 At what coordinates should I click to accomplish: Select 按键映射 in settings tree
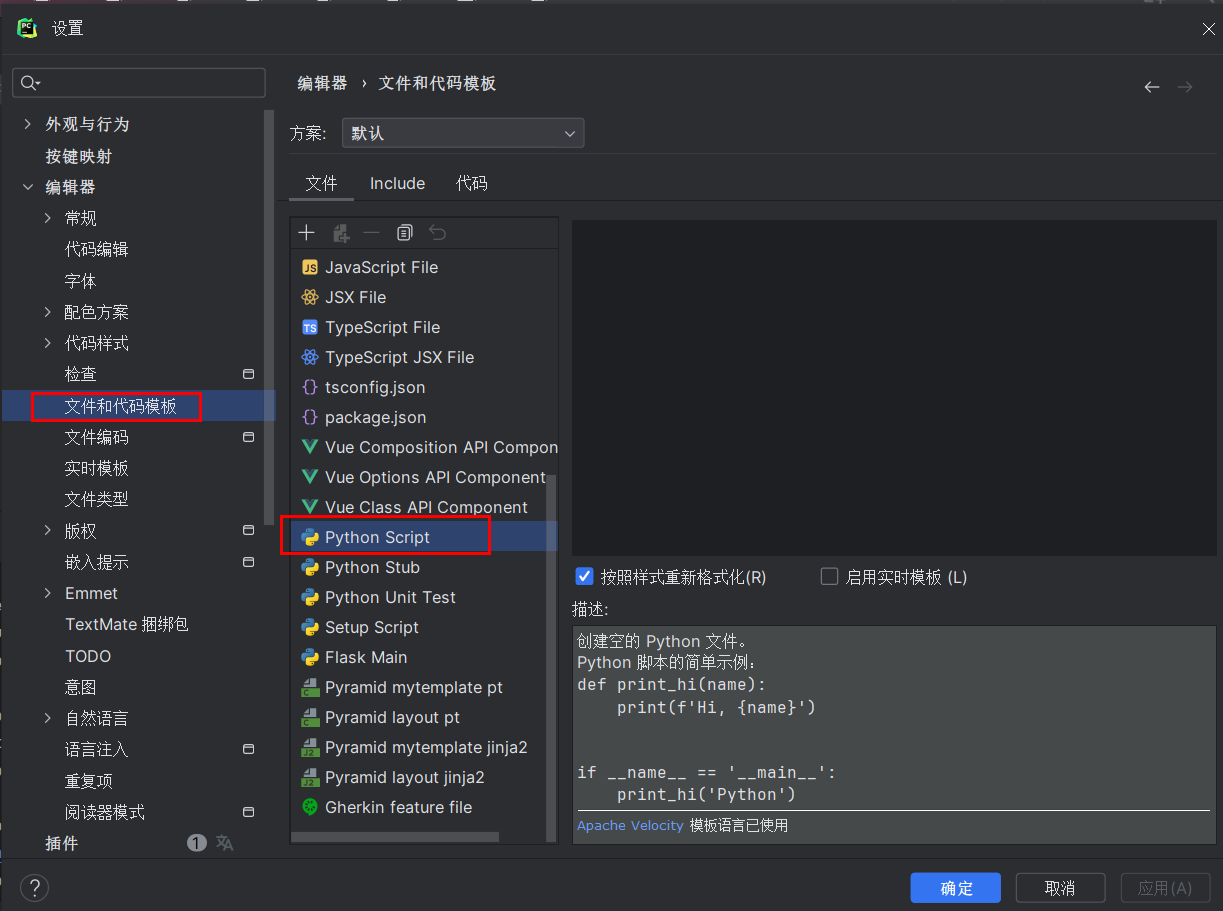point(79,156)
